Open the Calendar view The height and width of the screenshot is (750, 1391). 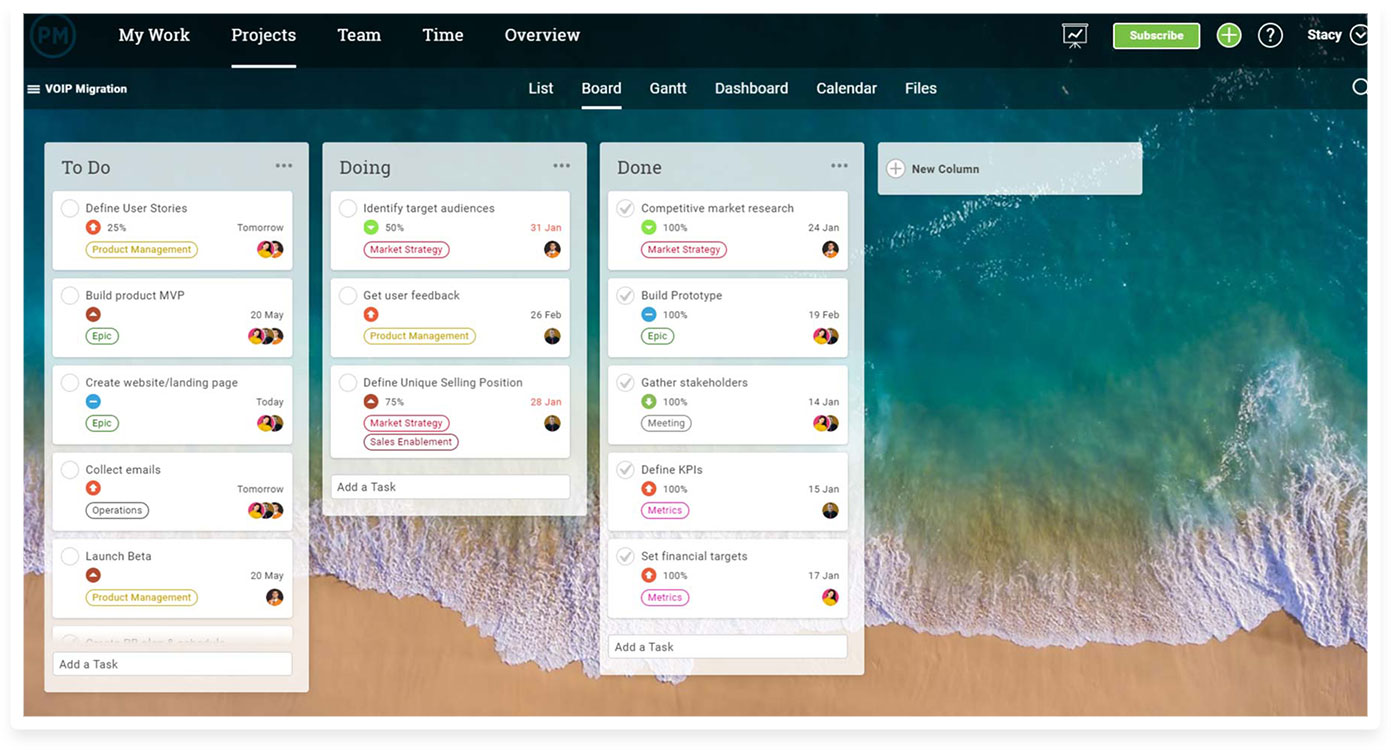846,88
